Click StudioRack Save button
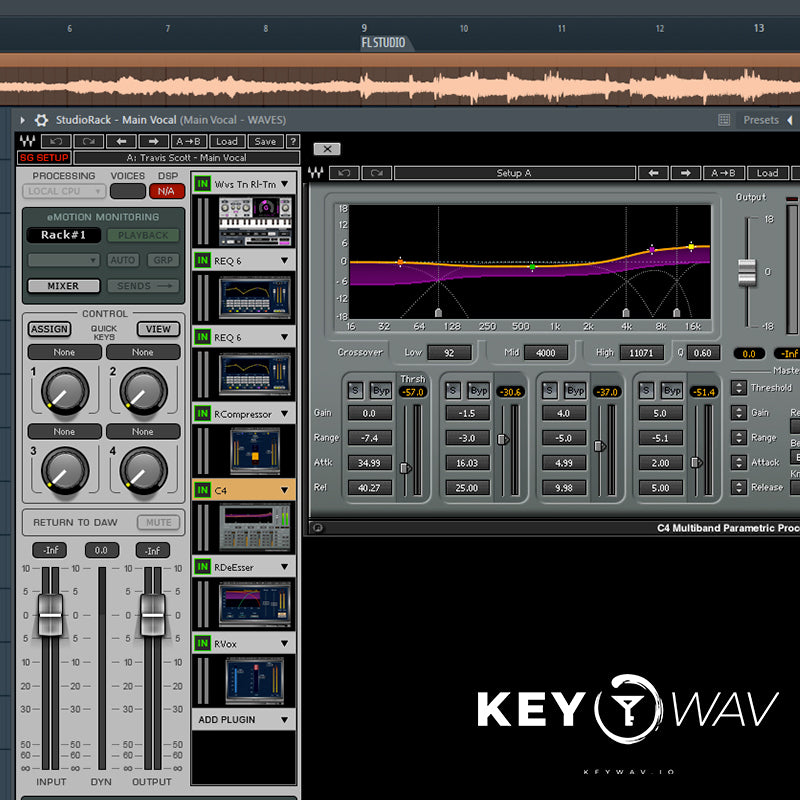This screenshot has width=800, height=800. 265,141
